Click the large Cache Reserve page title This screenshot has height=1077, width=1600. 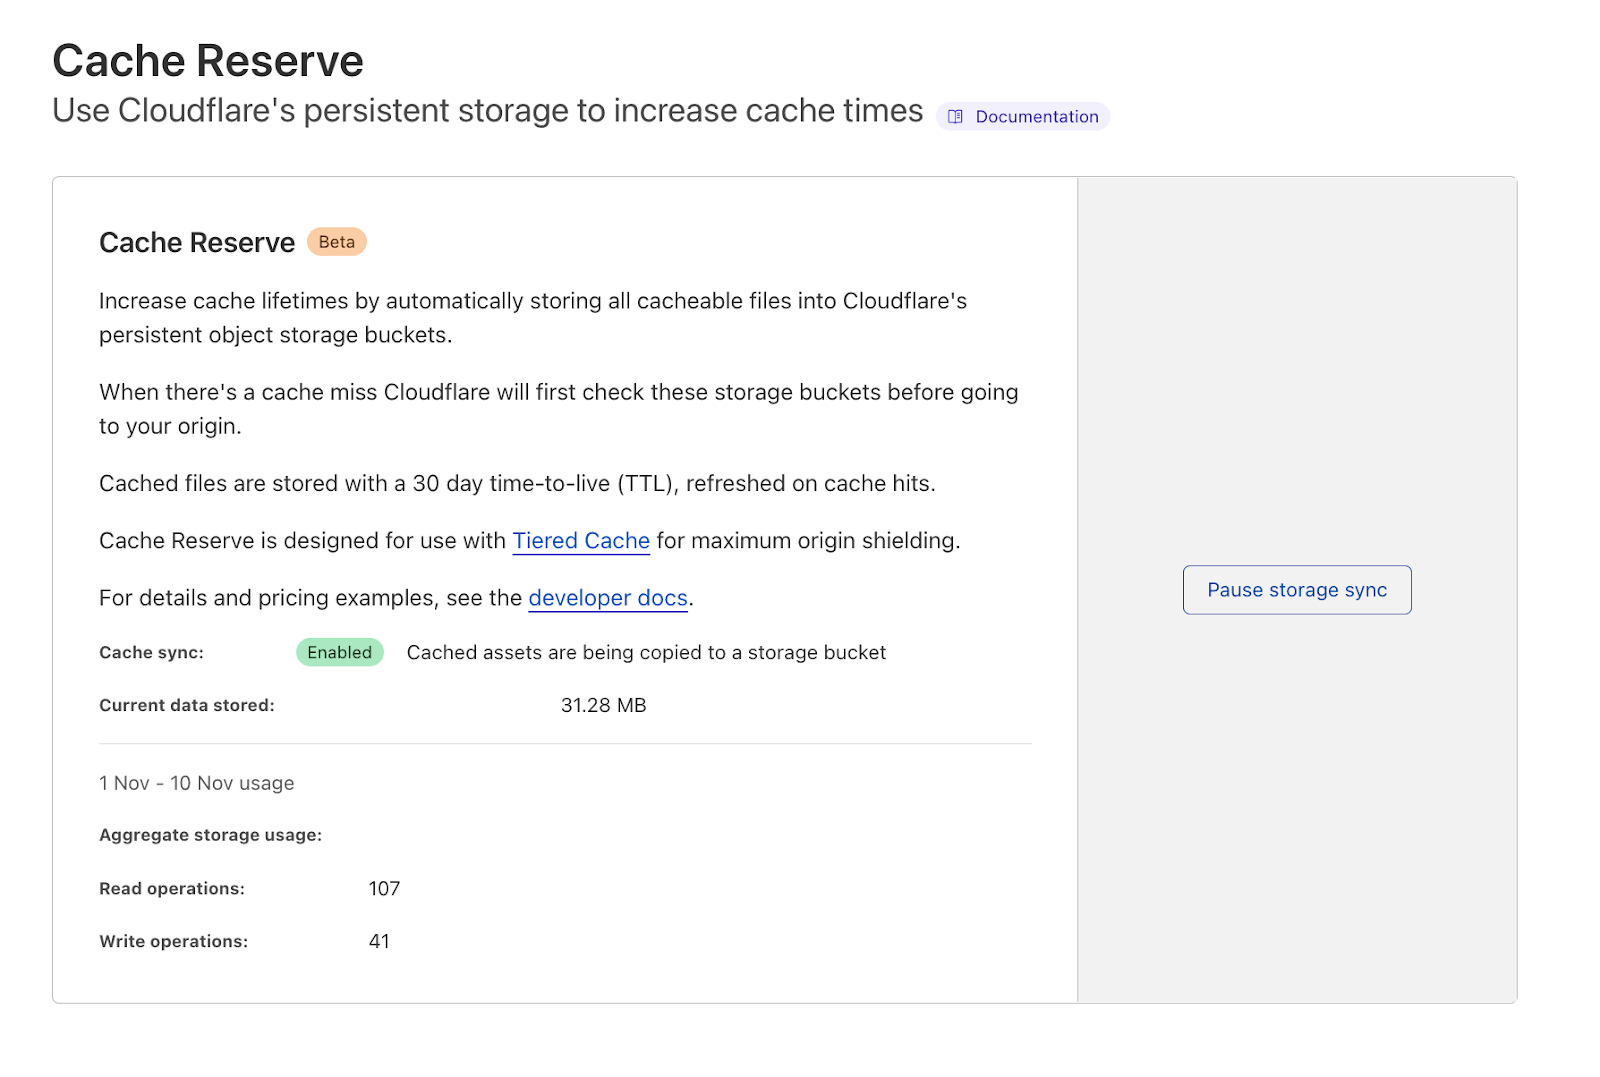pos(208,61)
